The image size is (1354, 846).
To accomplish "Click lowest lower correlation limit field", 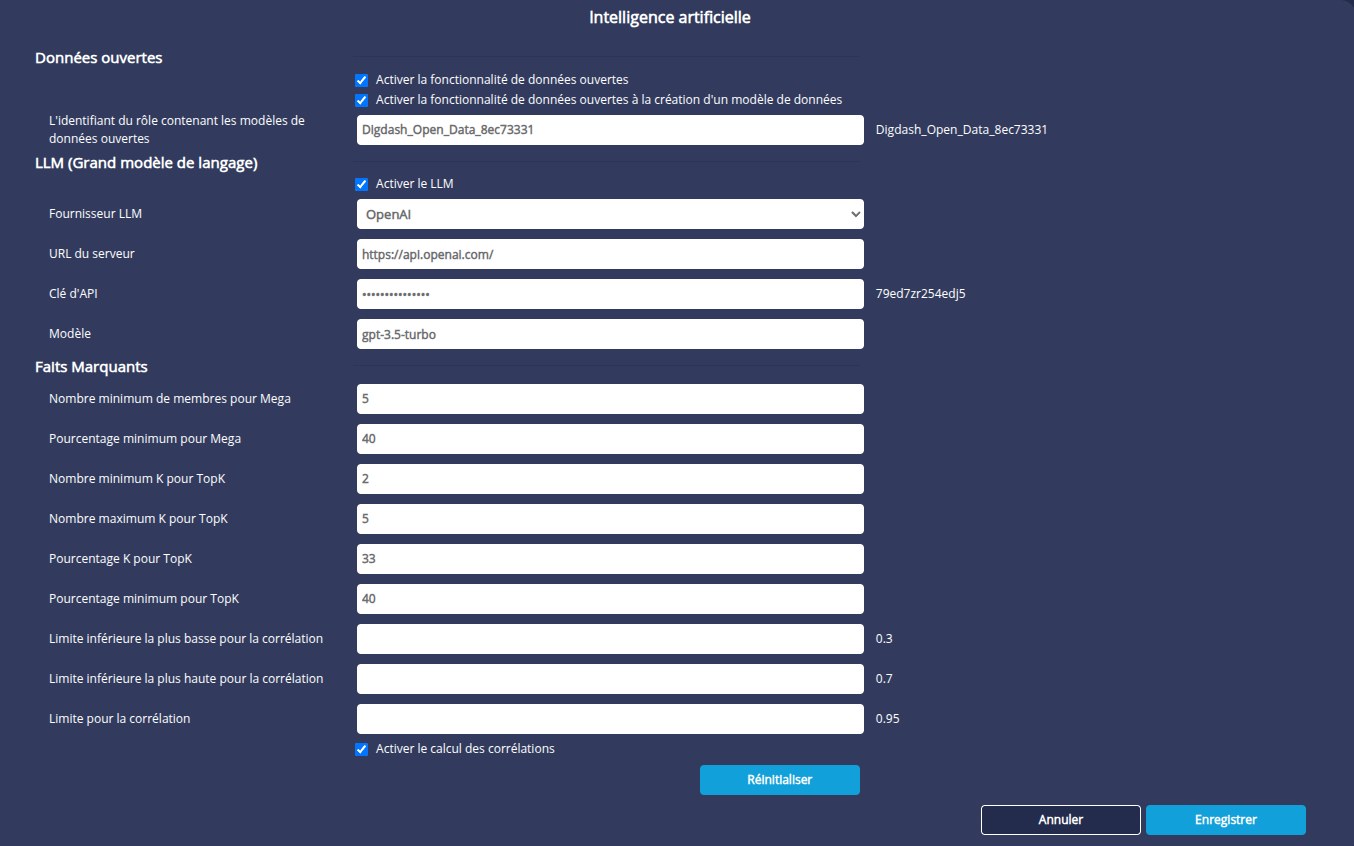I will [x=610, y=639].
